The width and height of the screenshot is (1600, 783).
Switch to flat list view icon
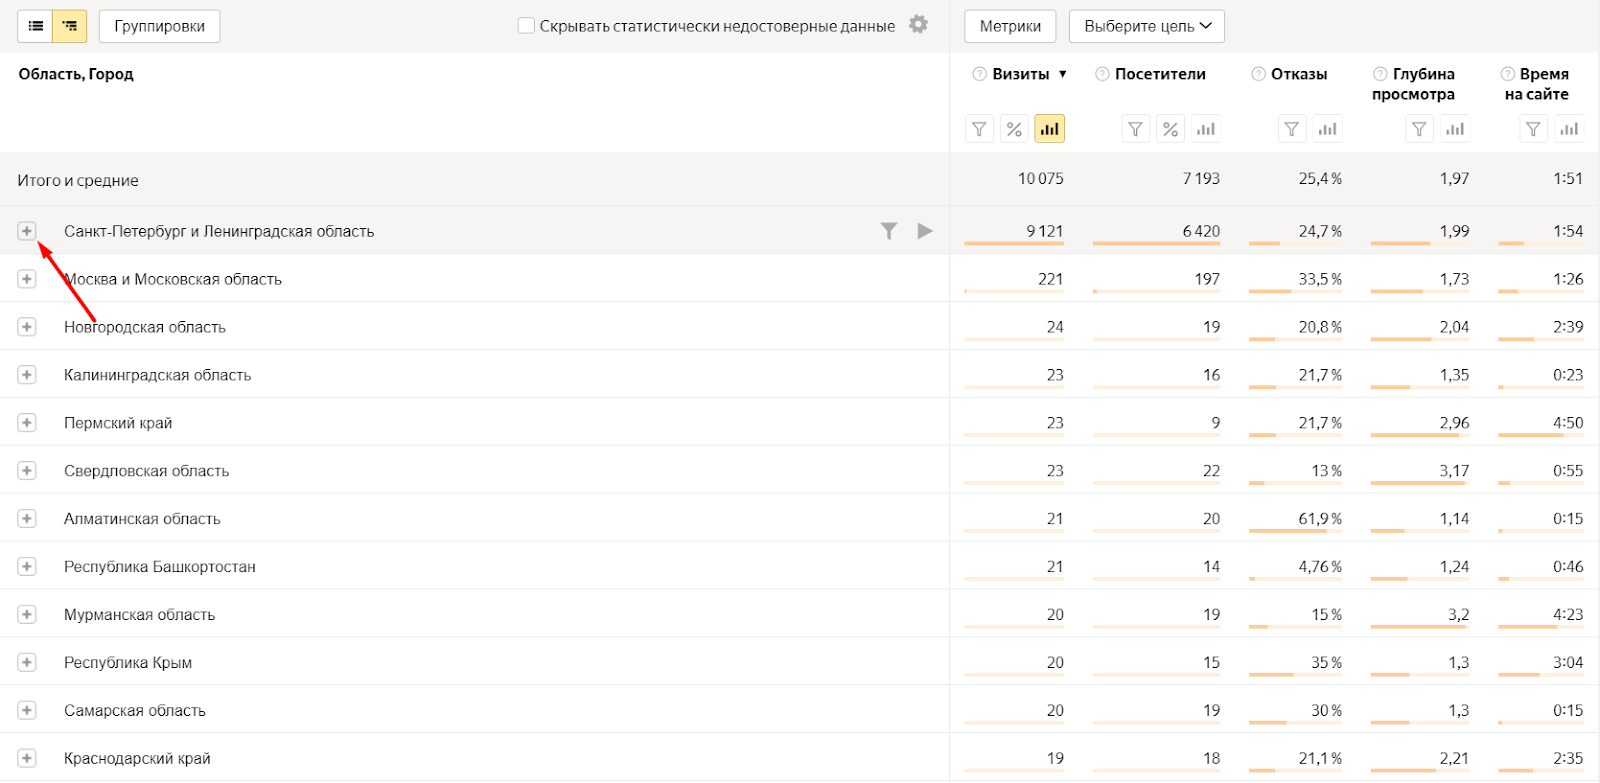tap(35, 26)
